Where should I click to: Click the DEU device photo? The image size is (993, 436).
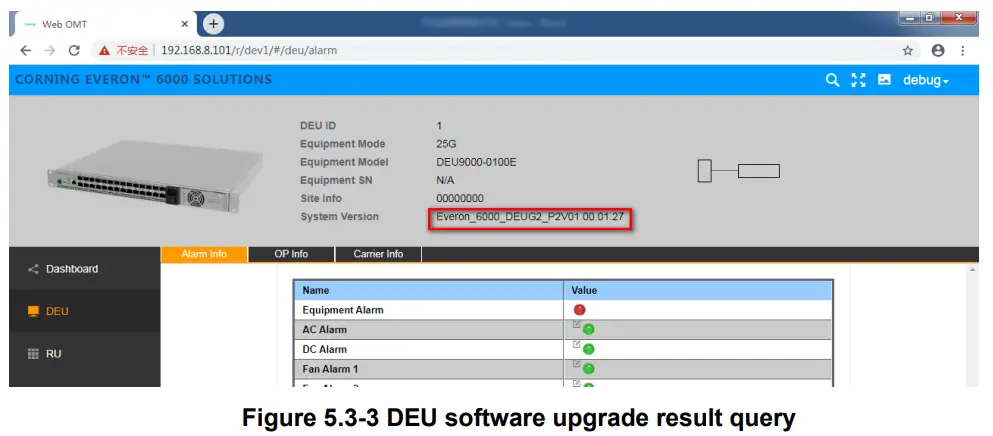tap(155, 176)
